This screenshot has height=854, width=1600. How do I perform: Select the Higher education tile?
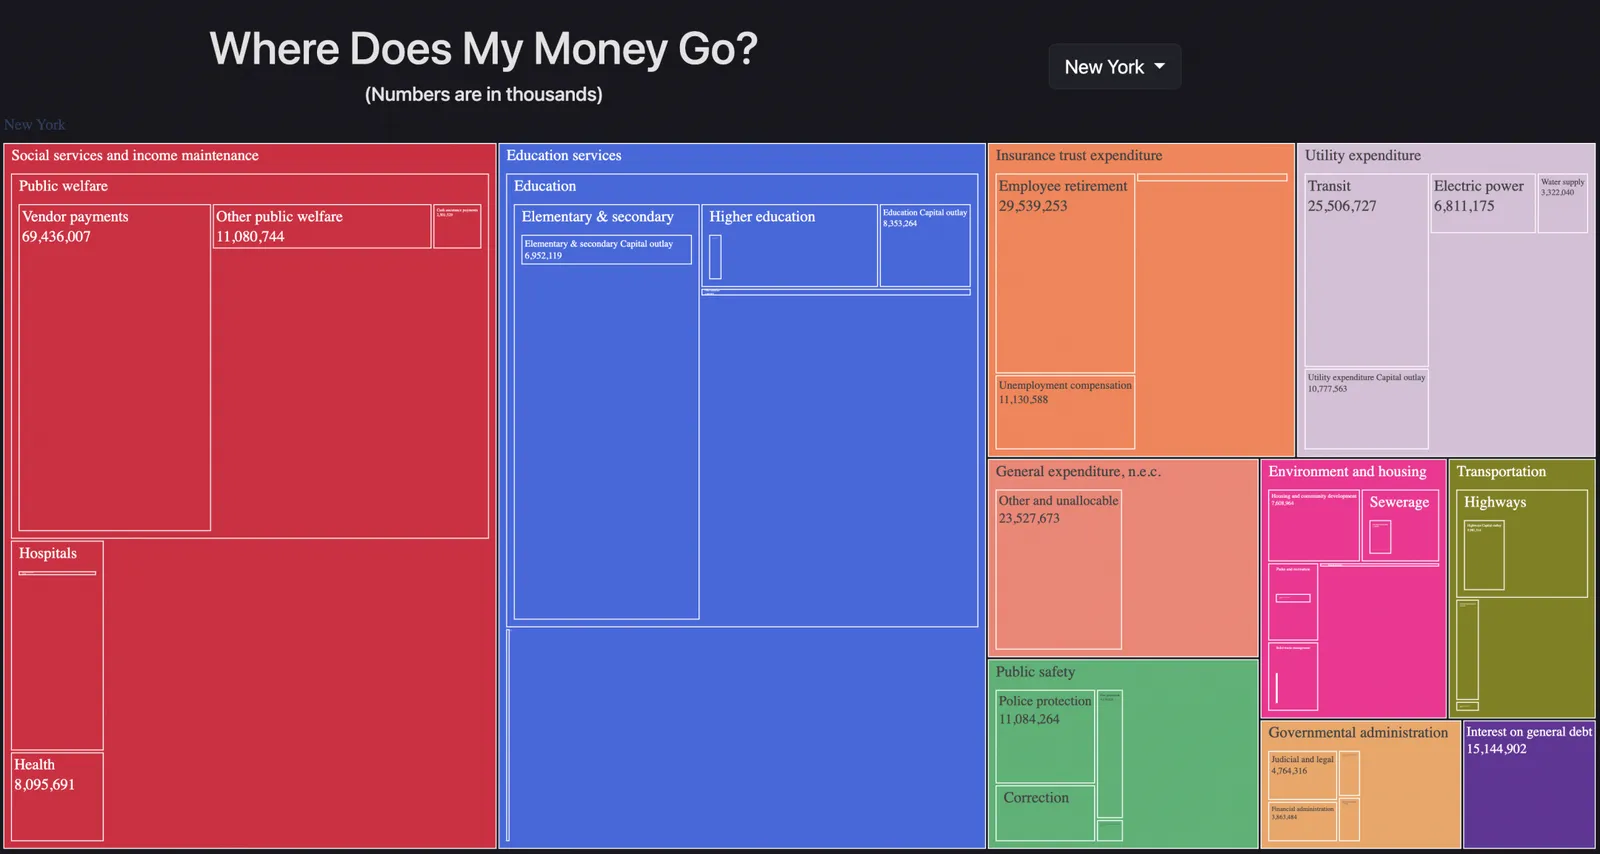pyautogui.click(x=790, y=246)
